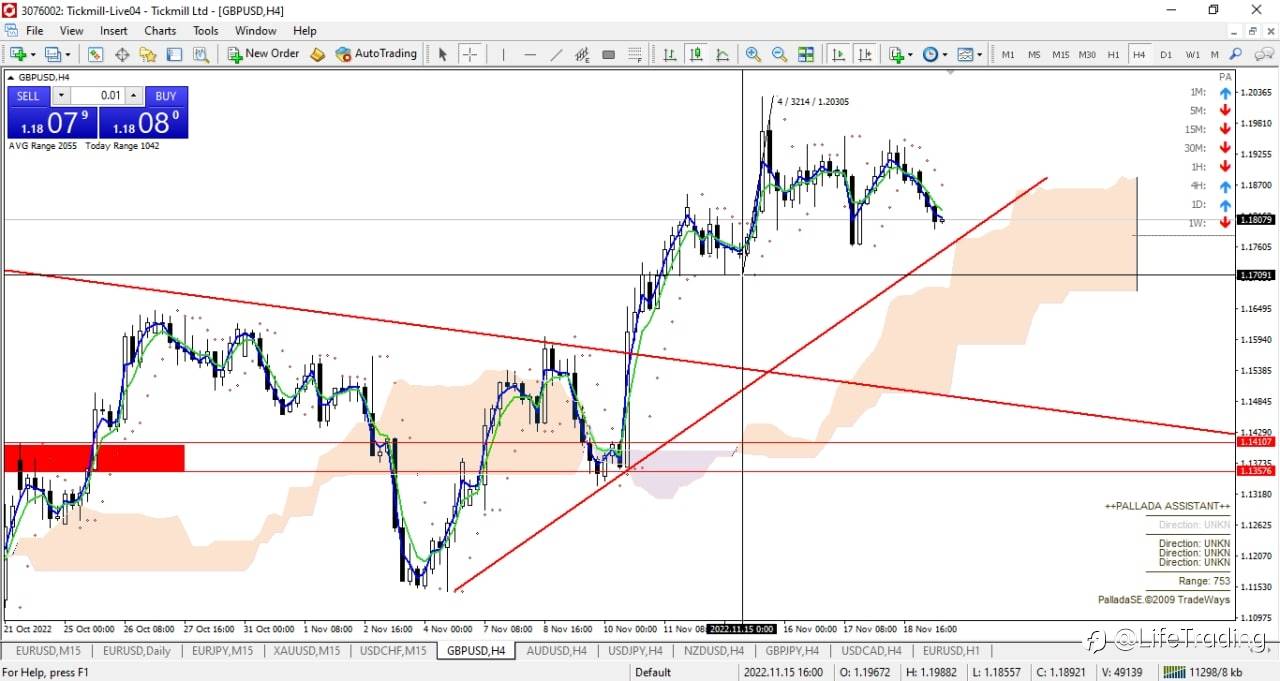Toggle the Terminal panel icon
This screenshot has width=1280, height=681.
click(174, 54)
